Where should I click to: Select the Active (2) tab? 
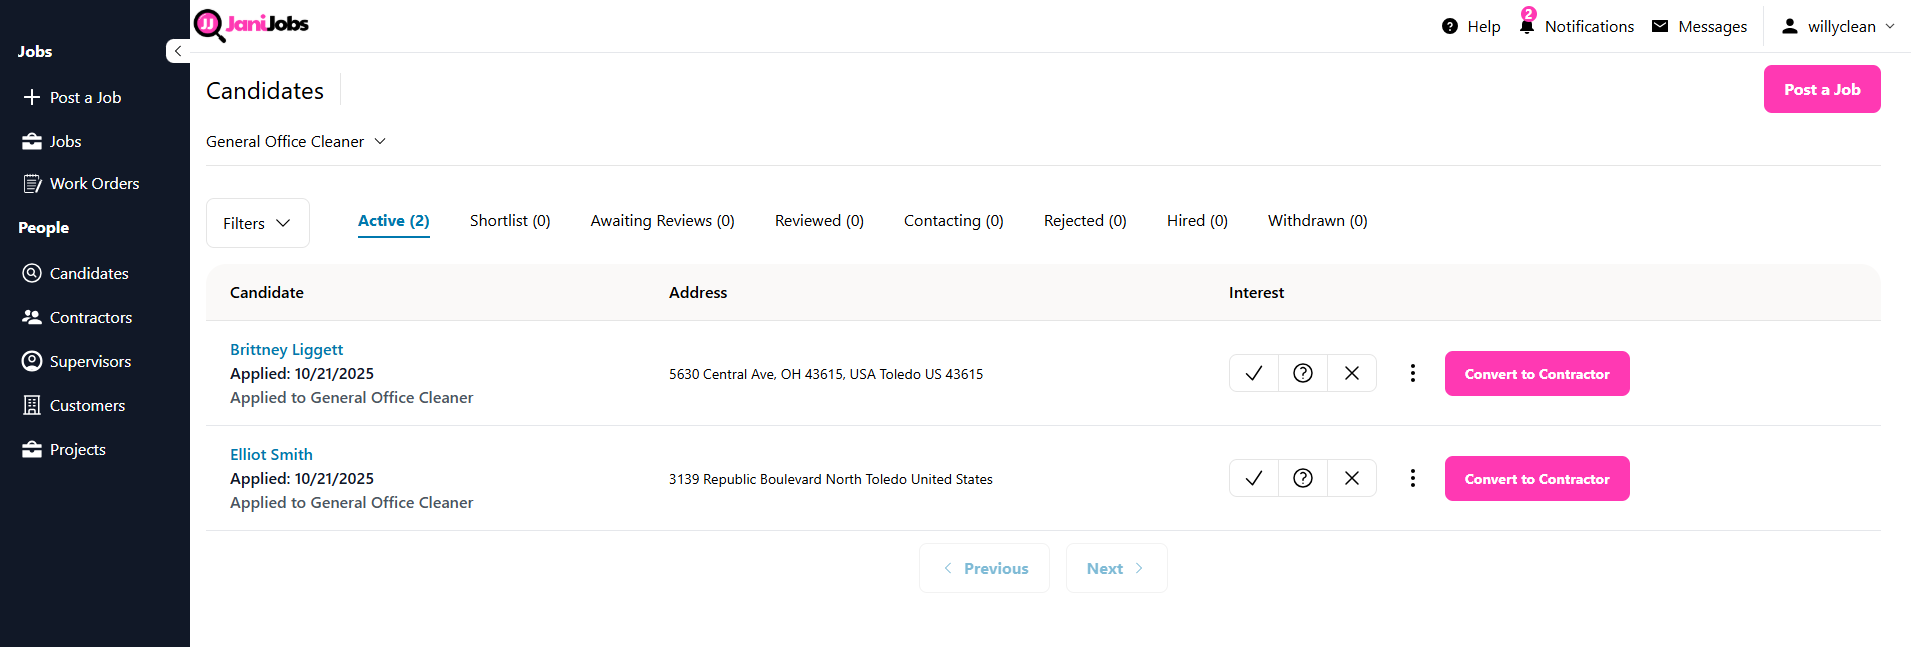394,221
